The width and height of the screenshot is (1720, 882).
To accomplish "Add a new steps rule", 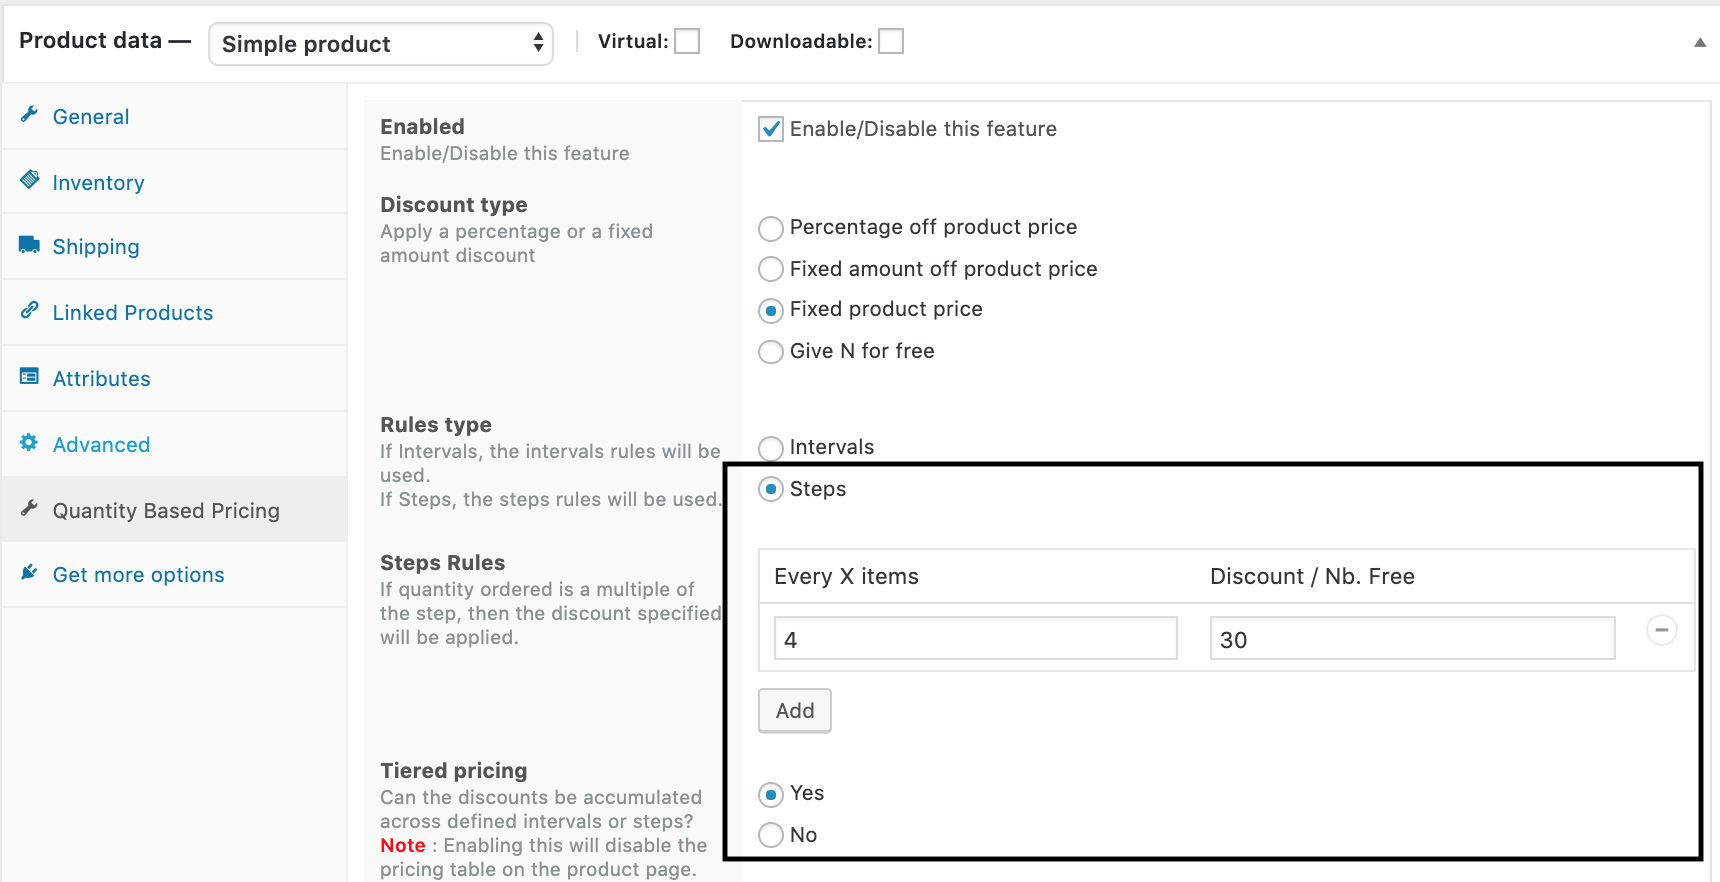I will pos(795,710).
